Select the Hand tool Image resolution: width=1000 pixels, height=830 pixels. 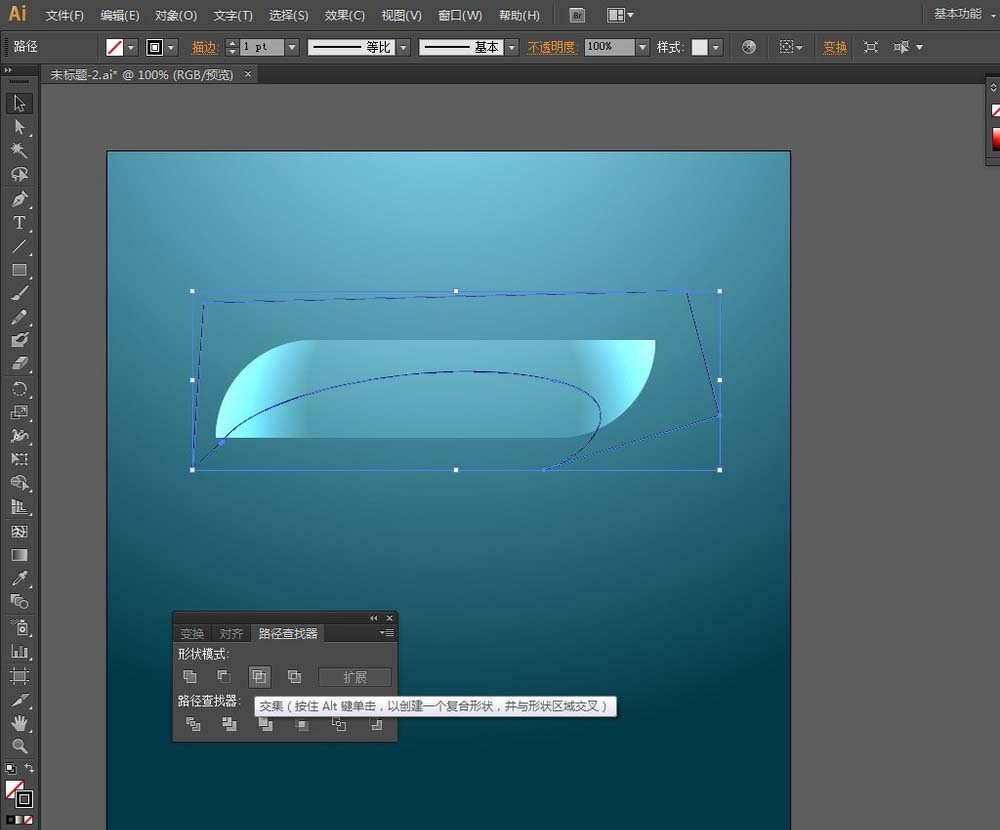19,723
